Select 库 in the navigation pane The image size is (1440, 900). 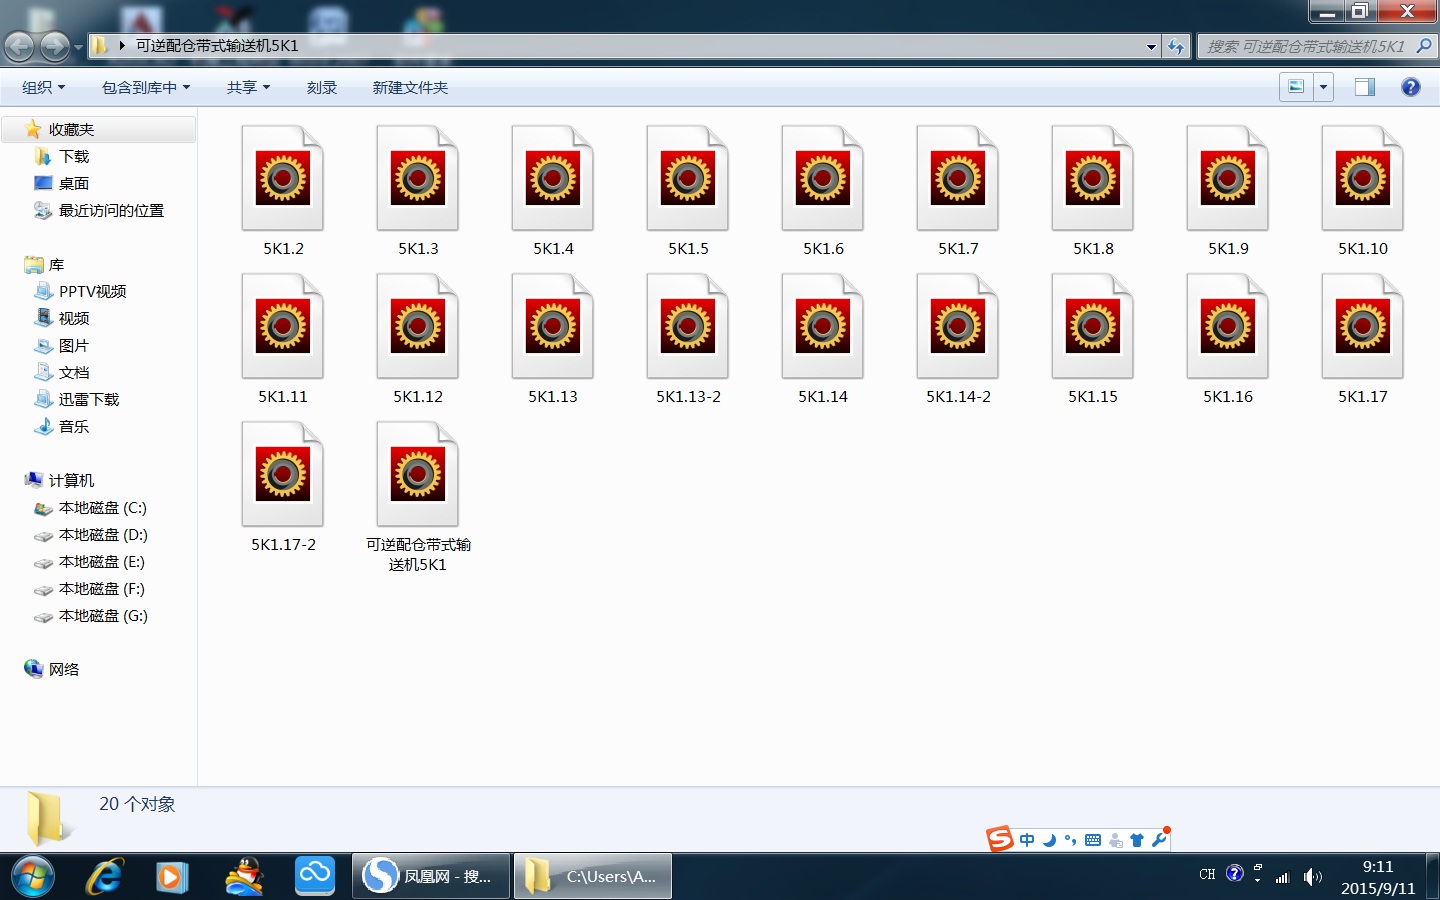(56, 265)
